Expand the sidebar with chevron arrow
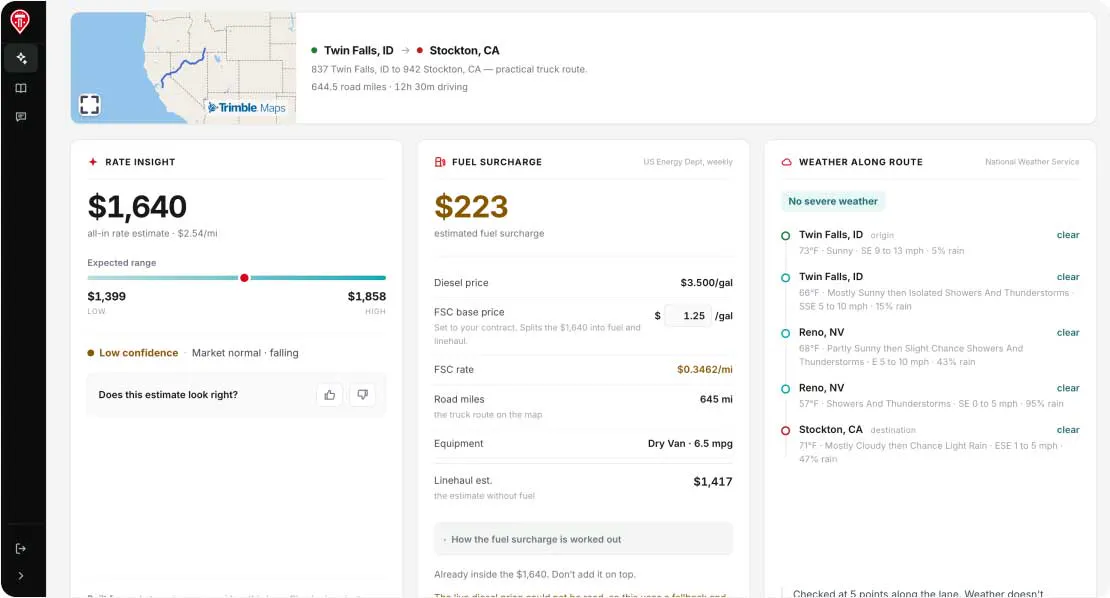The image size is (1110, 598). point(21,576)
